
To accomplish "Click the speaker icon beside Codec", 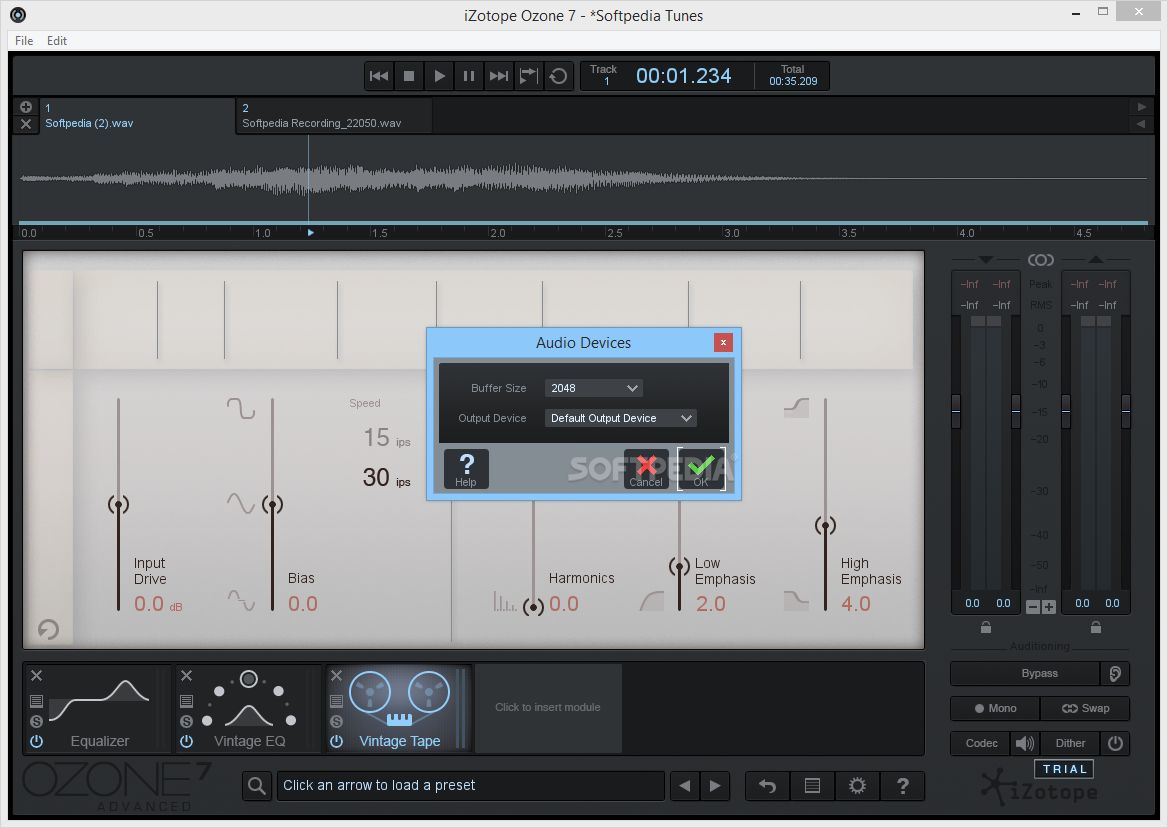I will coord(1025,743).
